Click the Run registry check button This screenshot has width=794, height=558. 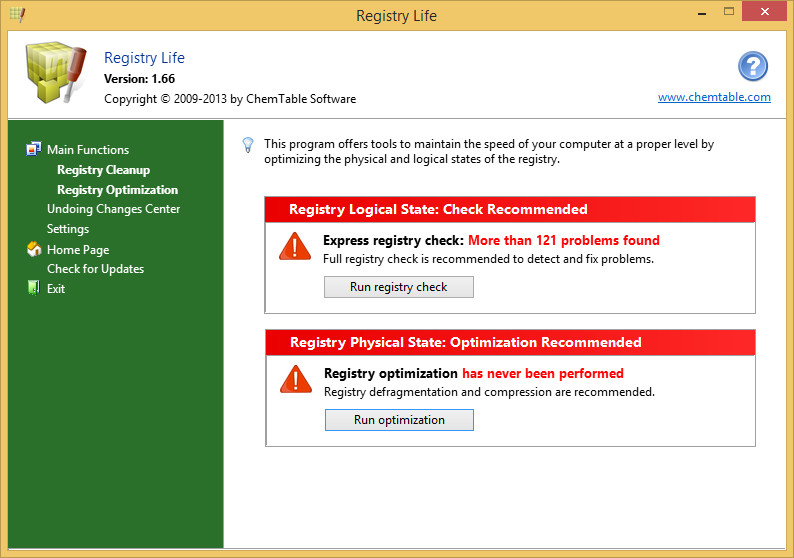399,287
